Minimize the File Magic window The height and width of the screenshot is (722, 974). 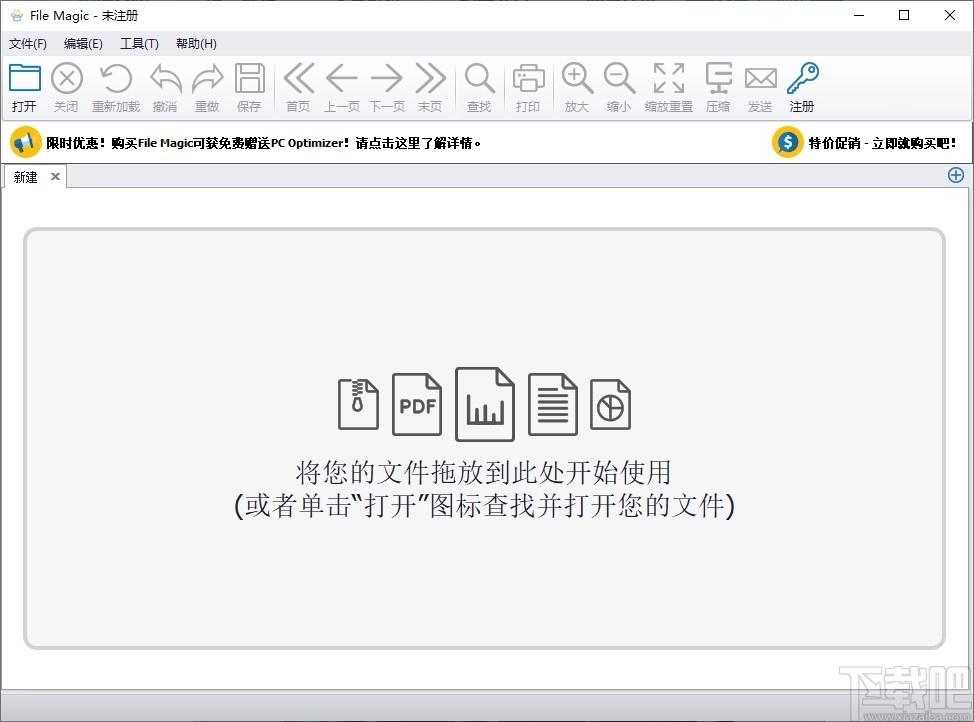coord(859,16)
